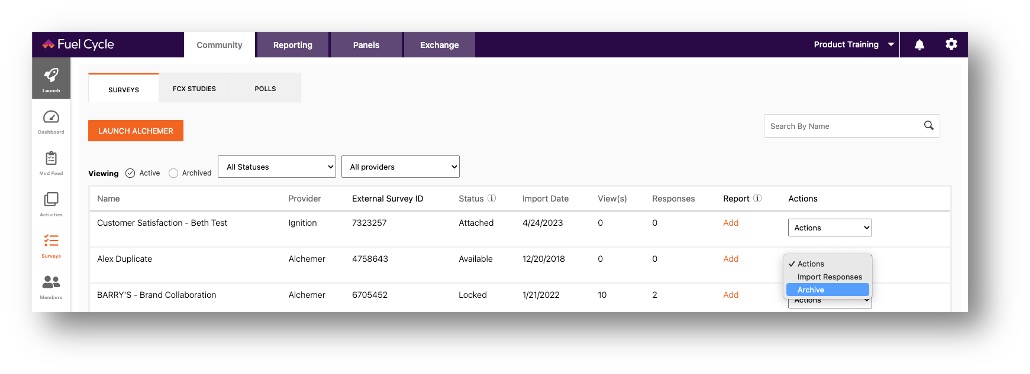The image size is (1030, 374).
Task: Select the SURVEYS sub-tab
Action: point(123,89)
